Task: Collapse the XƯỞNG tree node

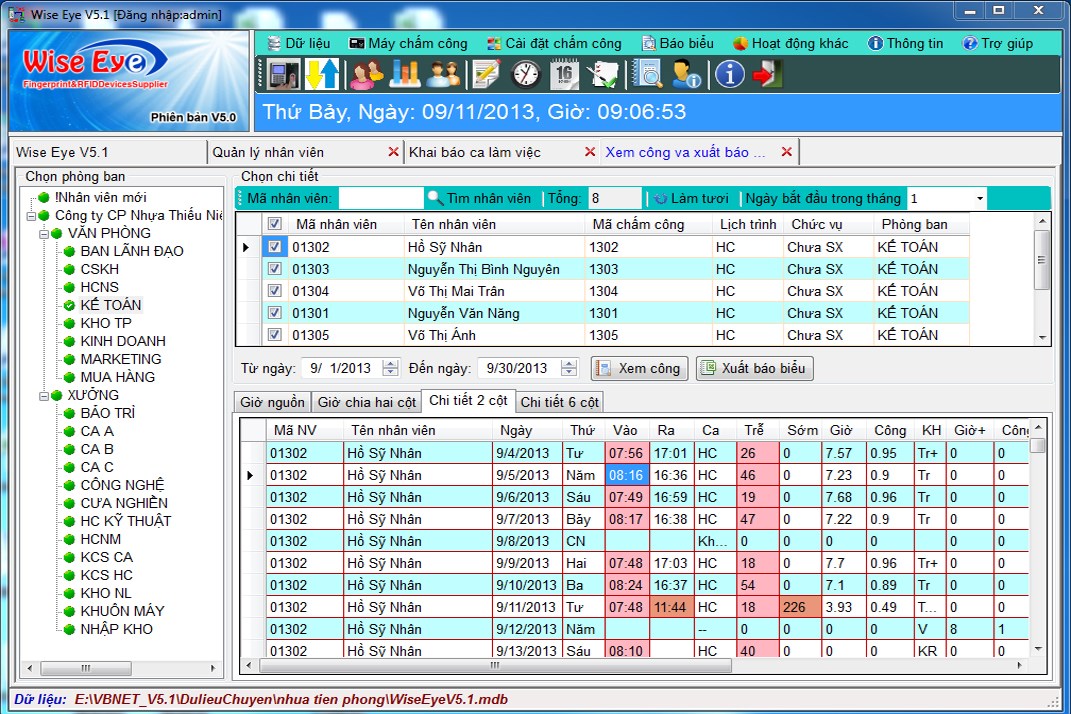Action: point(44,396)
